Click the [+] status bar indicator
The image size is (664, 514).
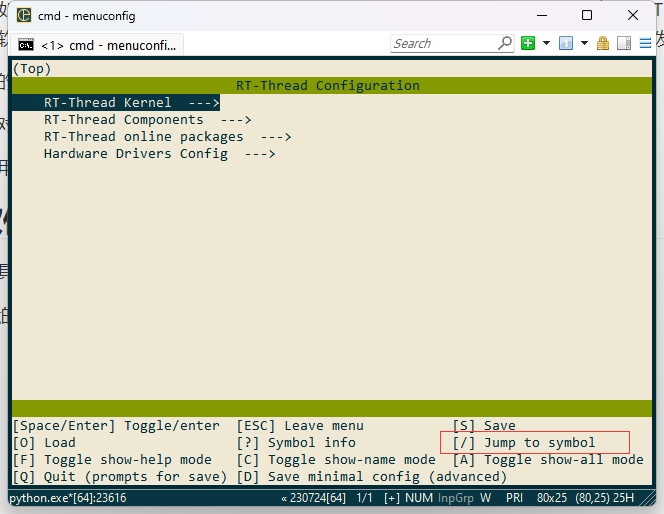point(392,497)
